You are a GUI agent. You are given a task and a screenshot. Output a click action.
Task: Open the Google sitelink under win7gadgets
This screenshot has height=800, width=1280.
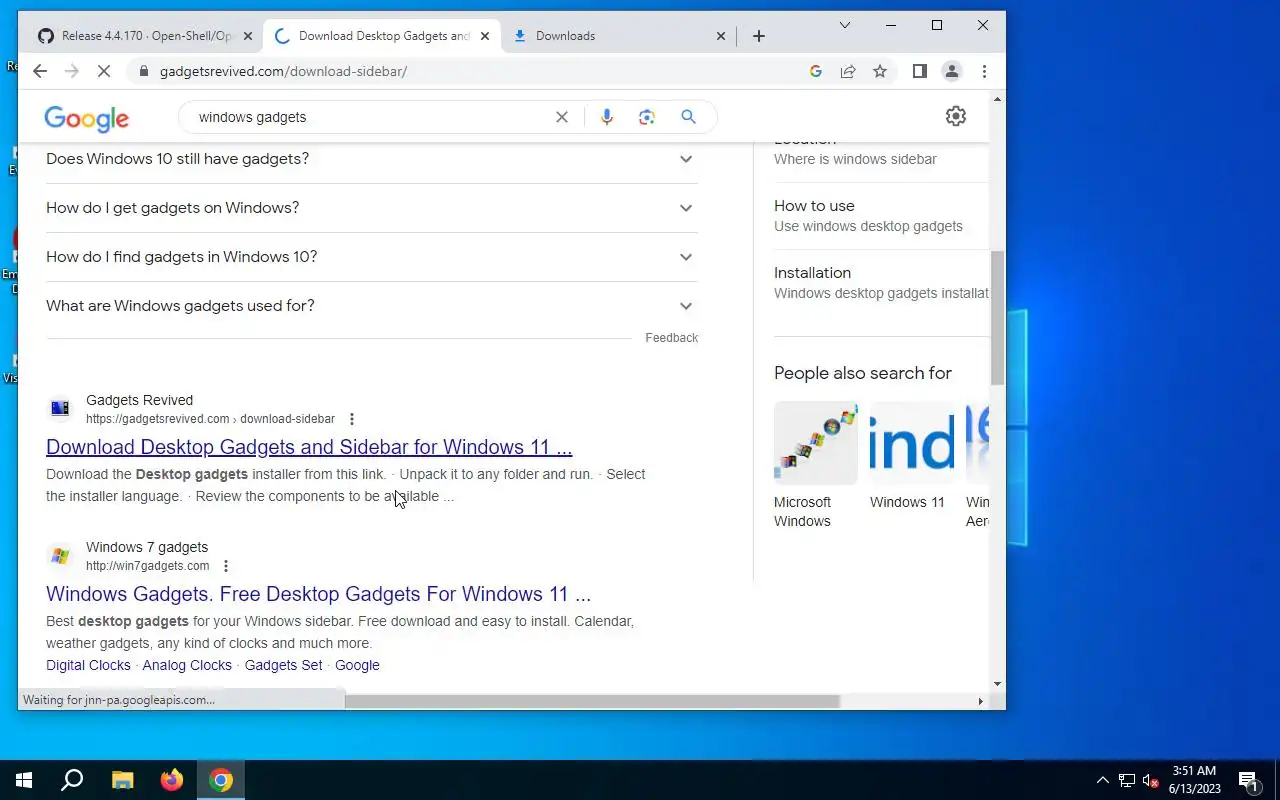tap(357, 665)
